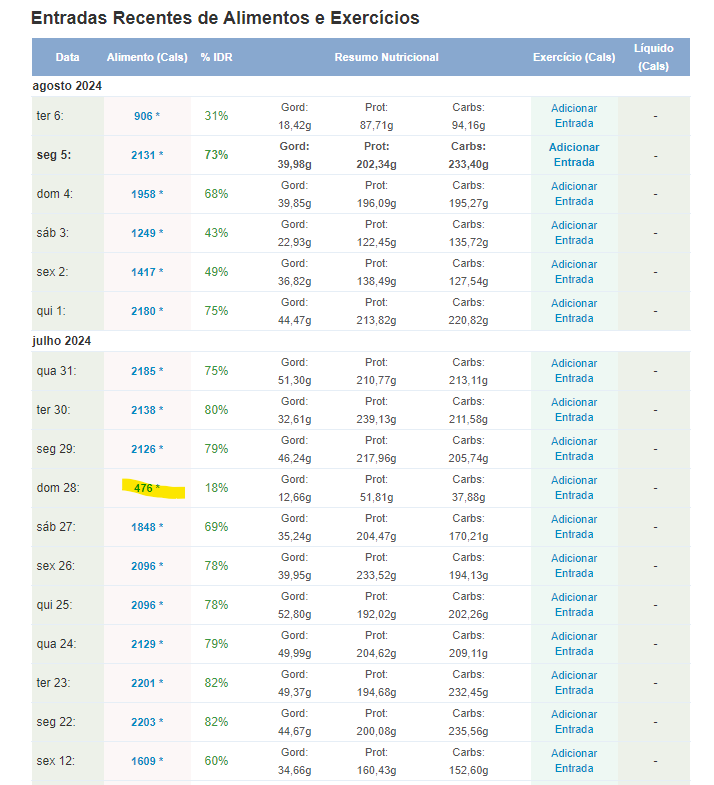This screenshot has width=714, height=785.
Task: Click Adicionar Entrada for sáb 3
Action: [574, 233]
